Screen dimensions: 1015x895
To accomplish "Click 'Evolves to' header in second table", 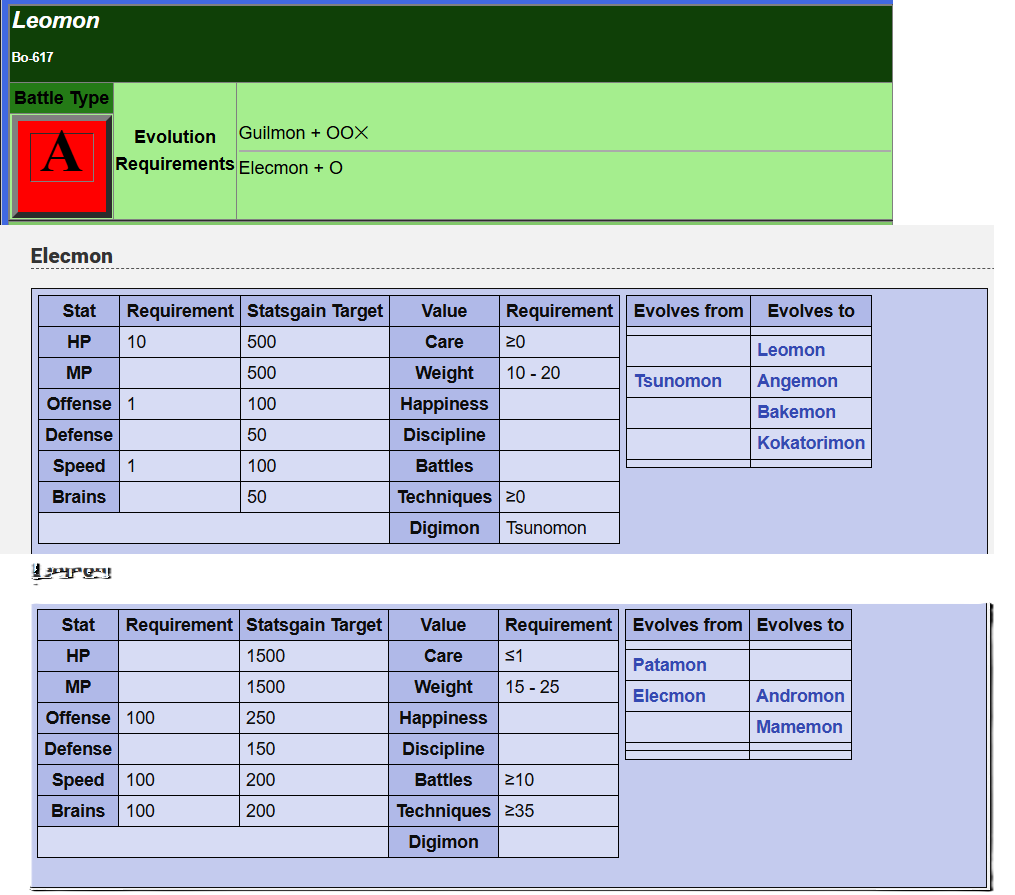I will [x=800, y=625].
